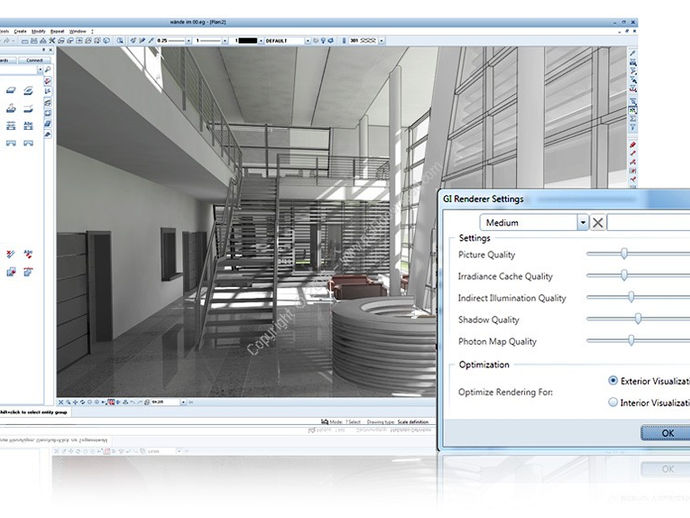Click the layered slab icon in the left palette's top row
This screenshot has width=690, height=518.
(x=28, y=91)
